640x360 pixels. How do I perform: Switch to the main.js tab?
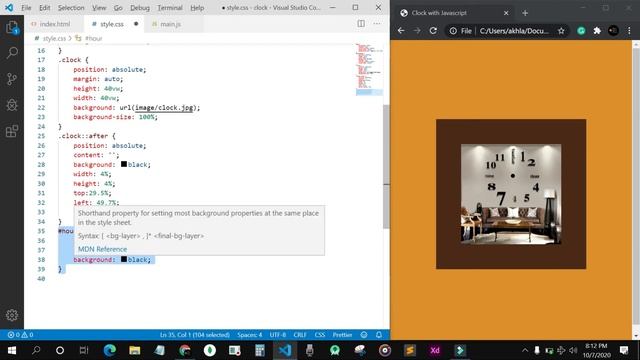(x=171, y=24)
